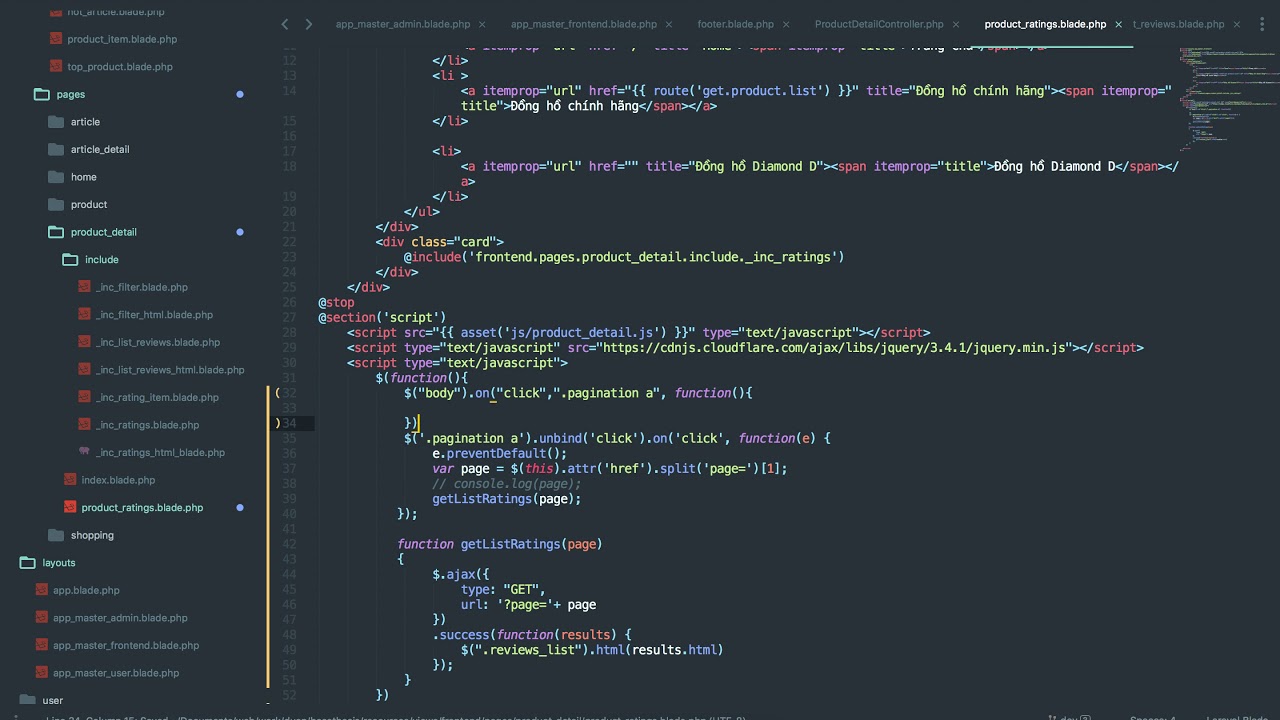Close the app_master_admin.blade.php tab
The height and width of the screenshot is (720, 1280).
tap(482, 24)
